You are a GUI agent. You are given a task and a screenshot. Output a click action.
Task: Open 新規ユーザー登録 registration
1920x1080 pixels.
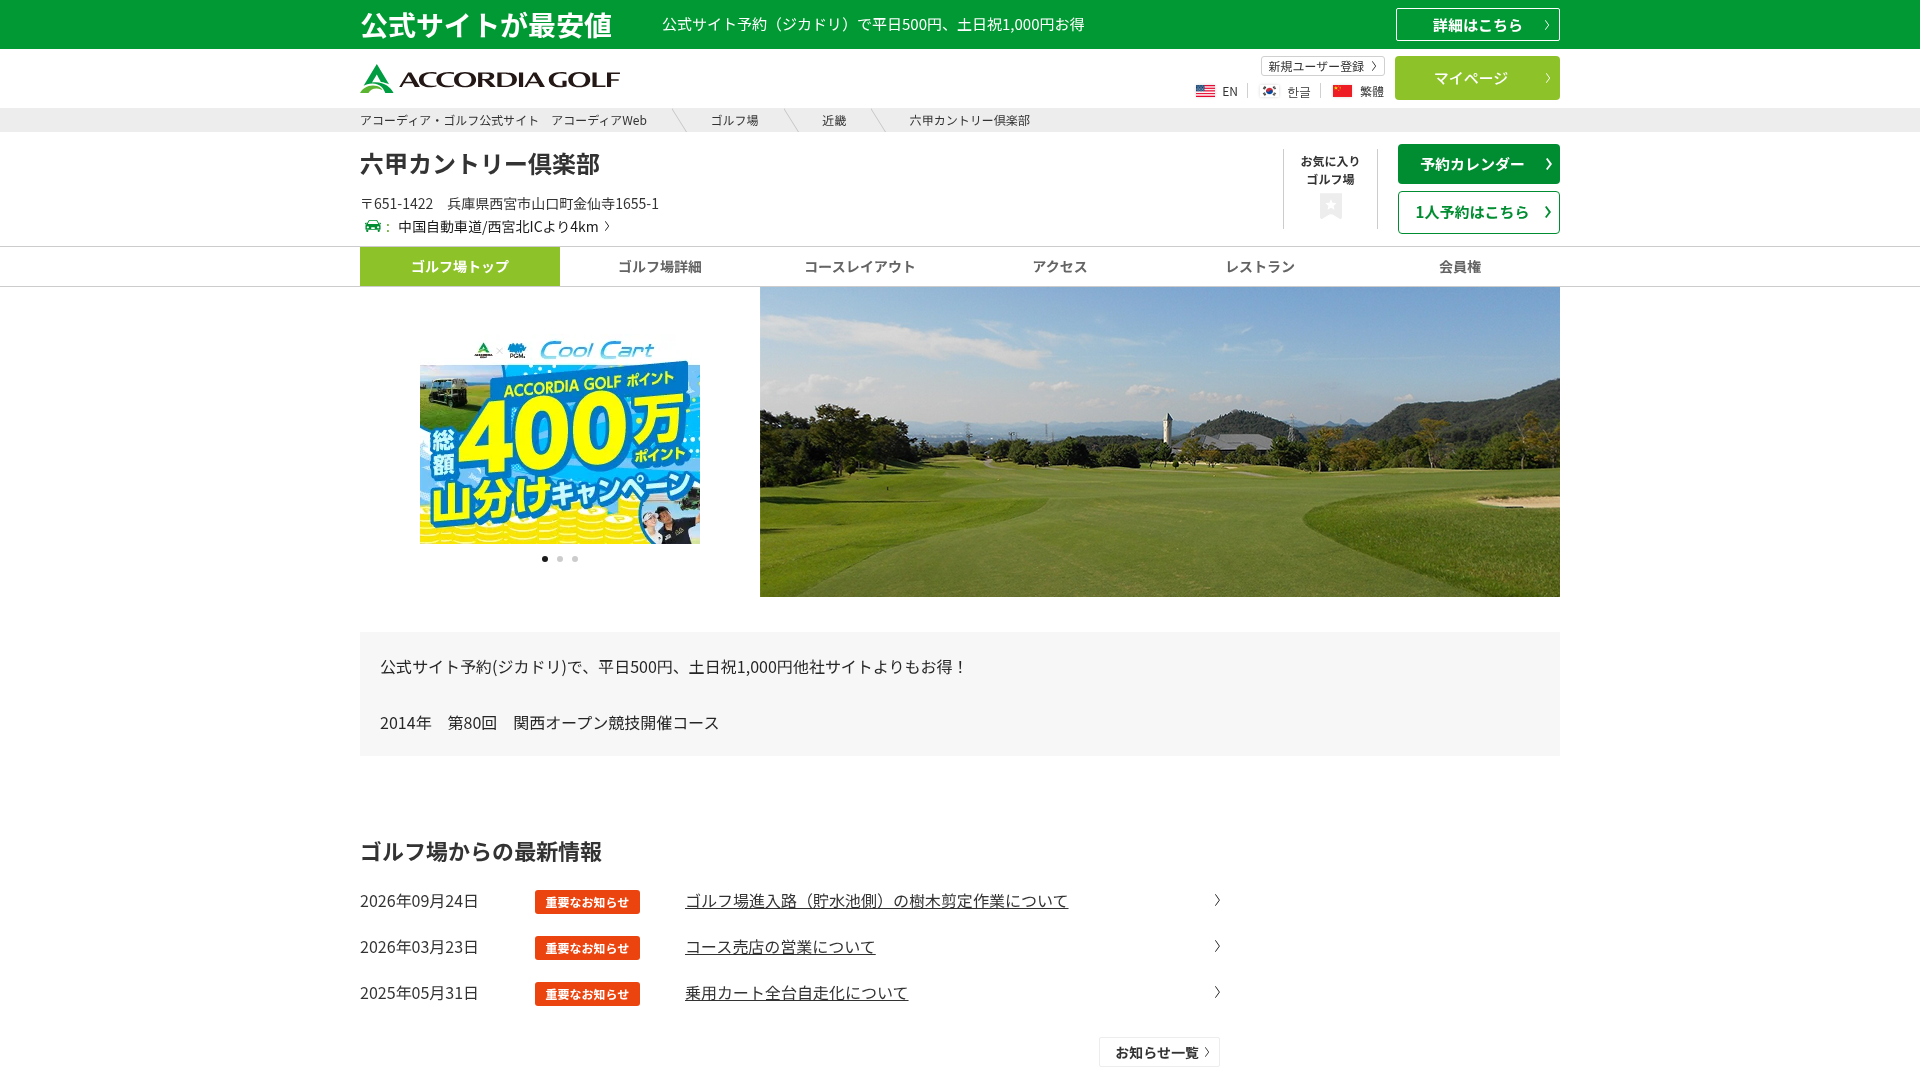click(x=1322, y=66)
